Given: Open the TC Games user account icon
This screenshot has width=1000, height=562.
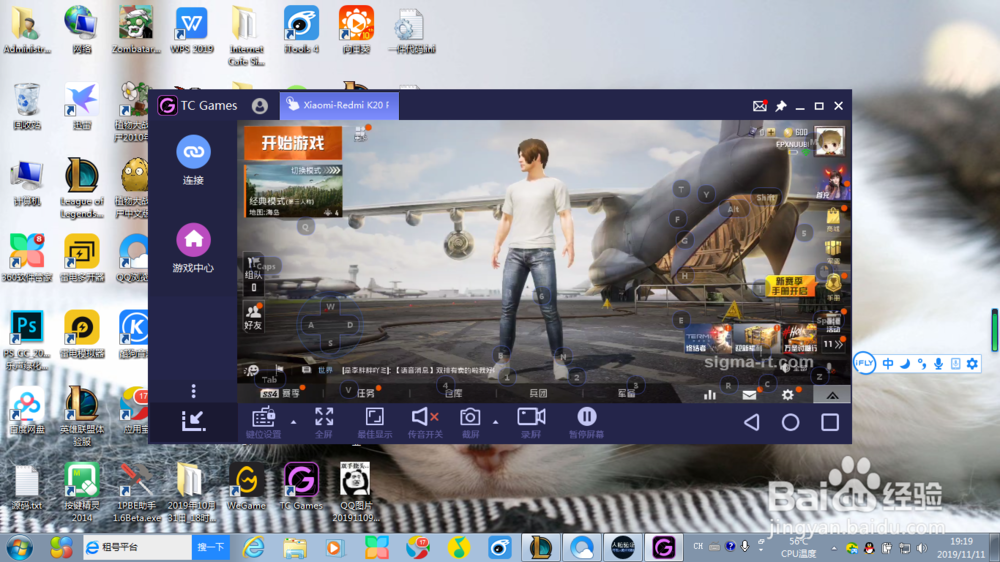Looking at the screenshot, I should [x=260, y=106].
